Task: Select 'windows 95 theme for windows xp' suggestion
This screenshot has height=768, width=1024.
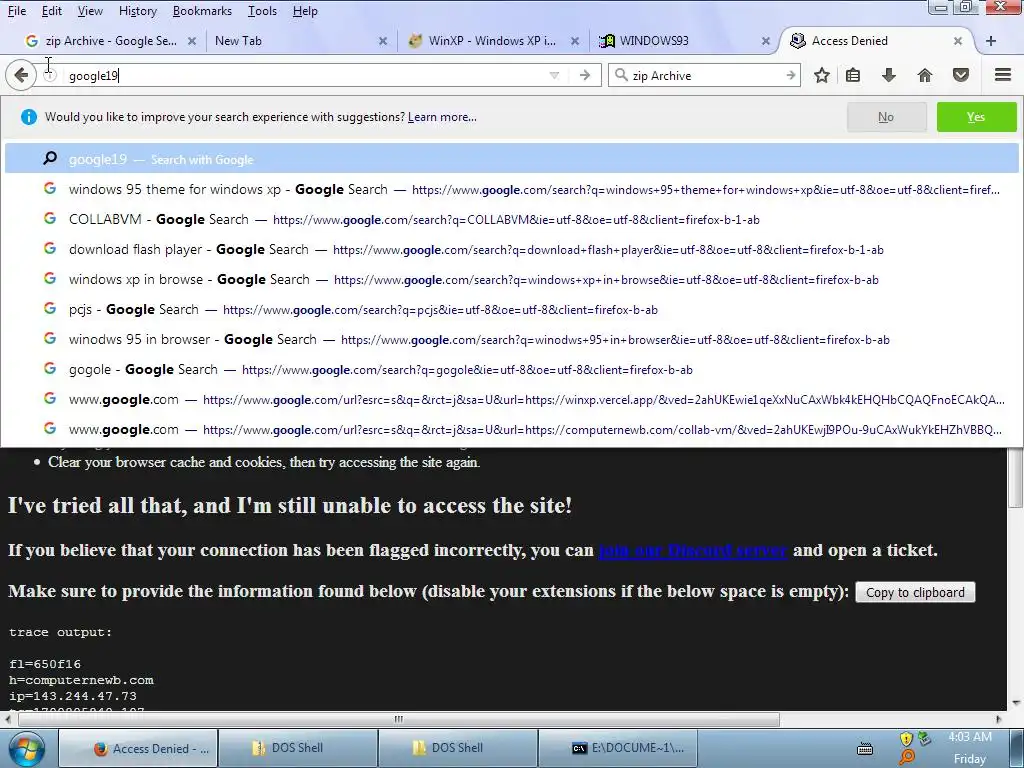Action: tap(511, 189)
